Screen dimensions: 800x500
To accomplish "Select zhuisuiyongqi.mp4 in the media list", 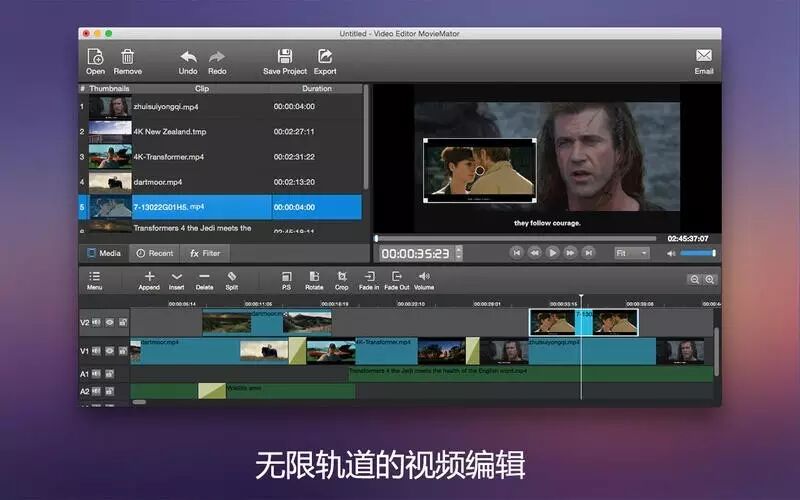I will 220,107.
